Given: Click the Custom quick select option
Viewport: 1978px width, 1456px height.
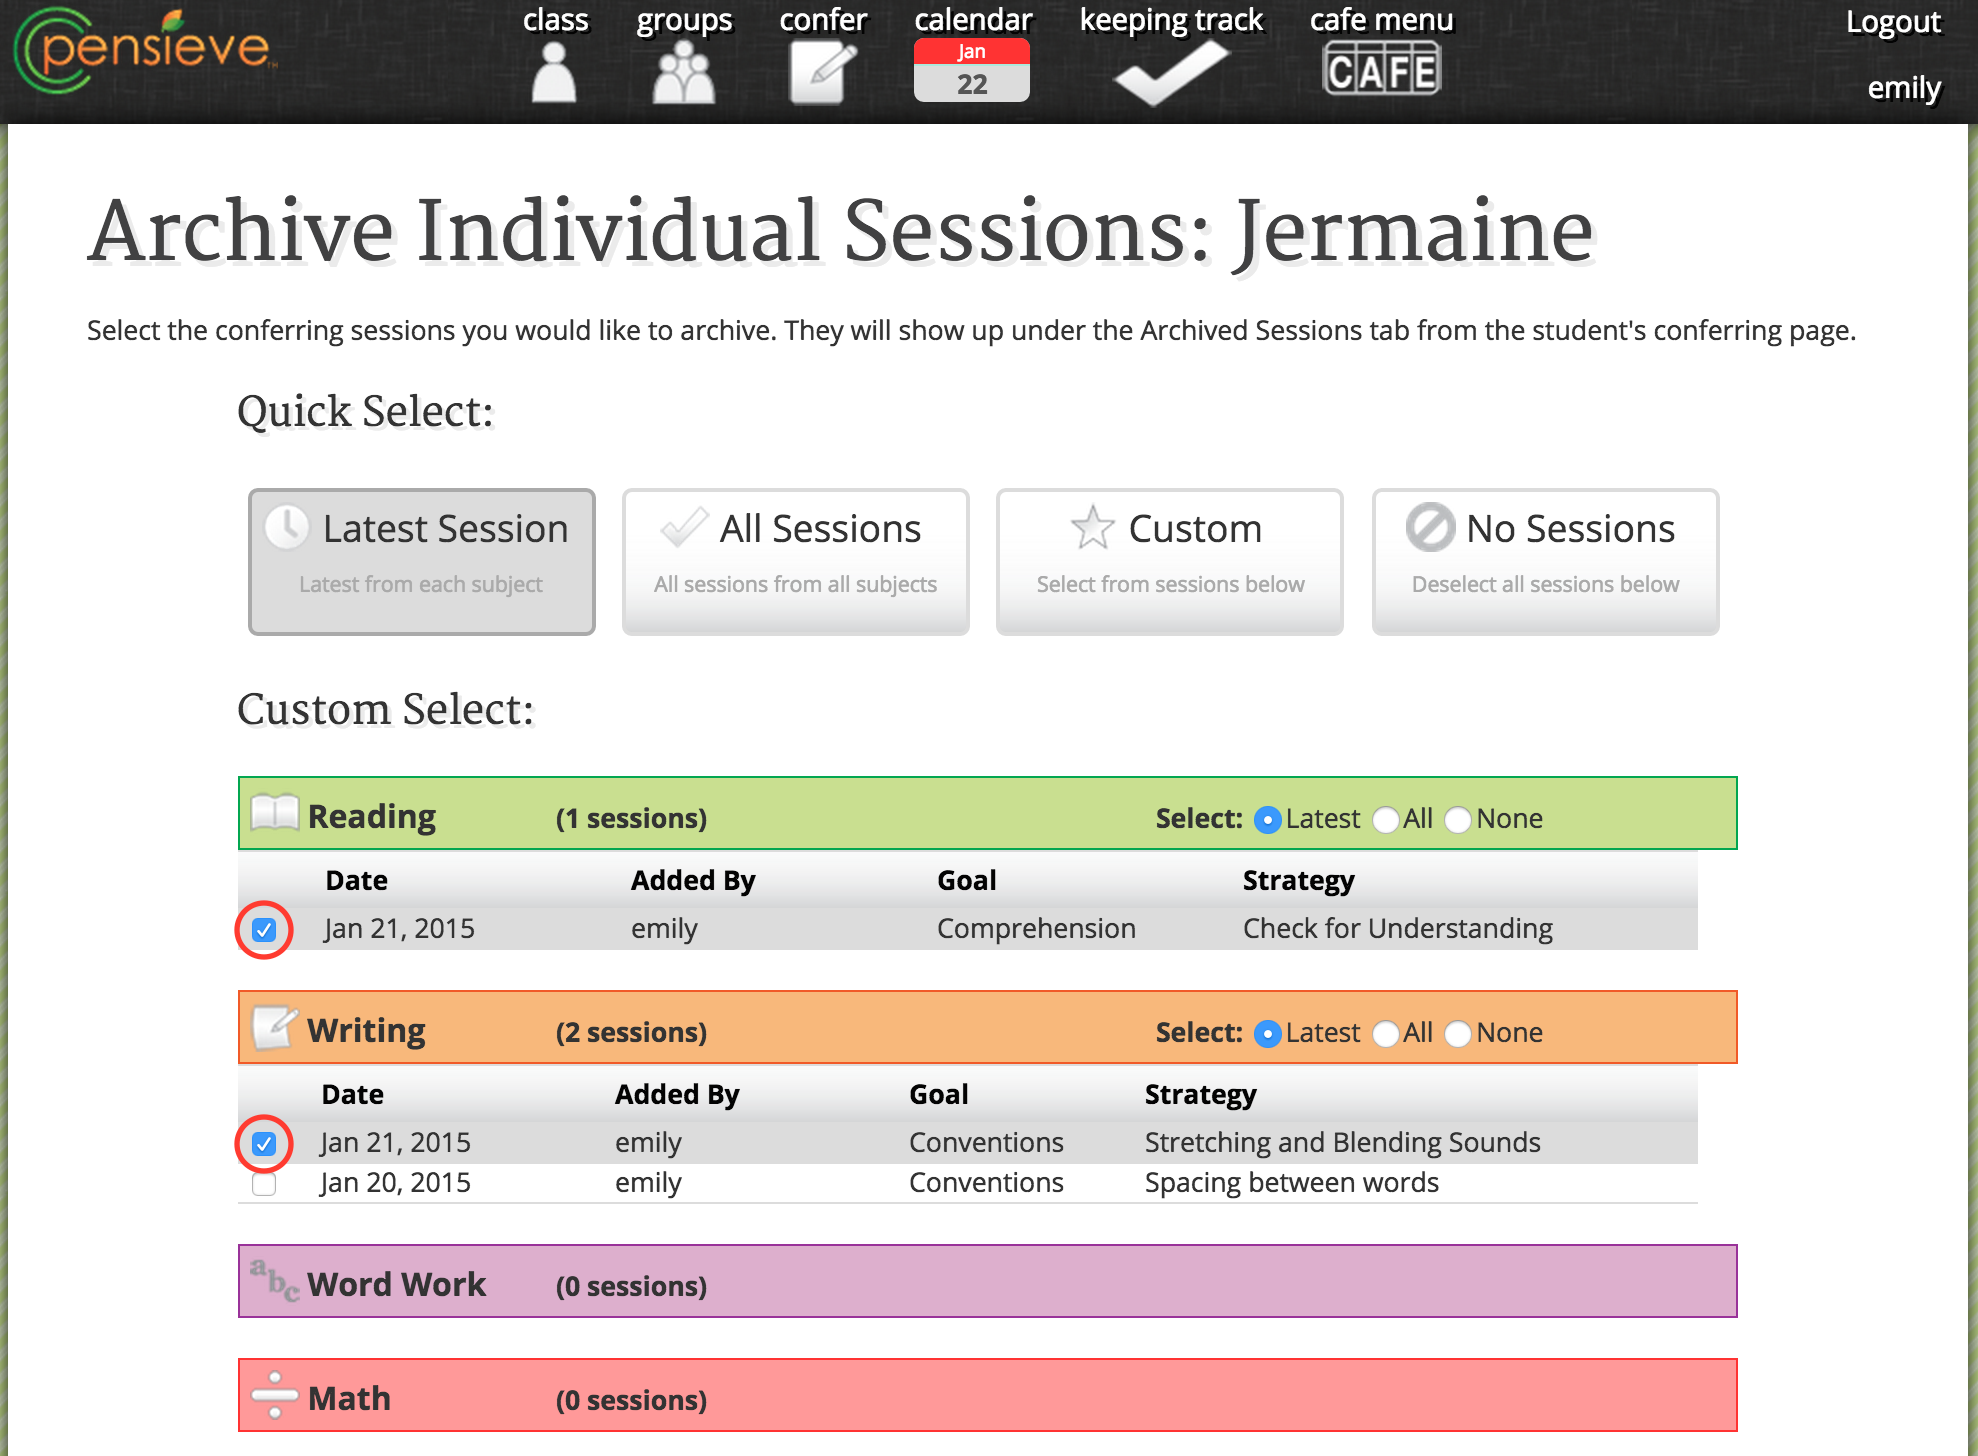Looking at the screenshot, I should (1170, 554).
